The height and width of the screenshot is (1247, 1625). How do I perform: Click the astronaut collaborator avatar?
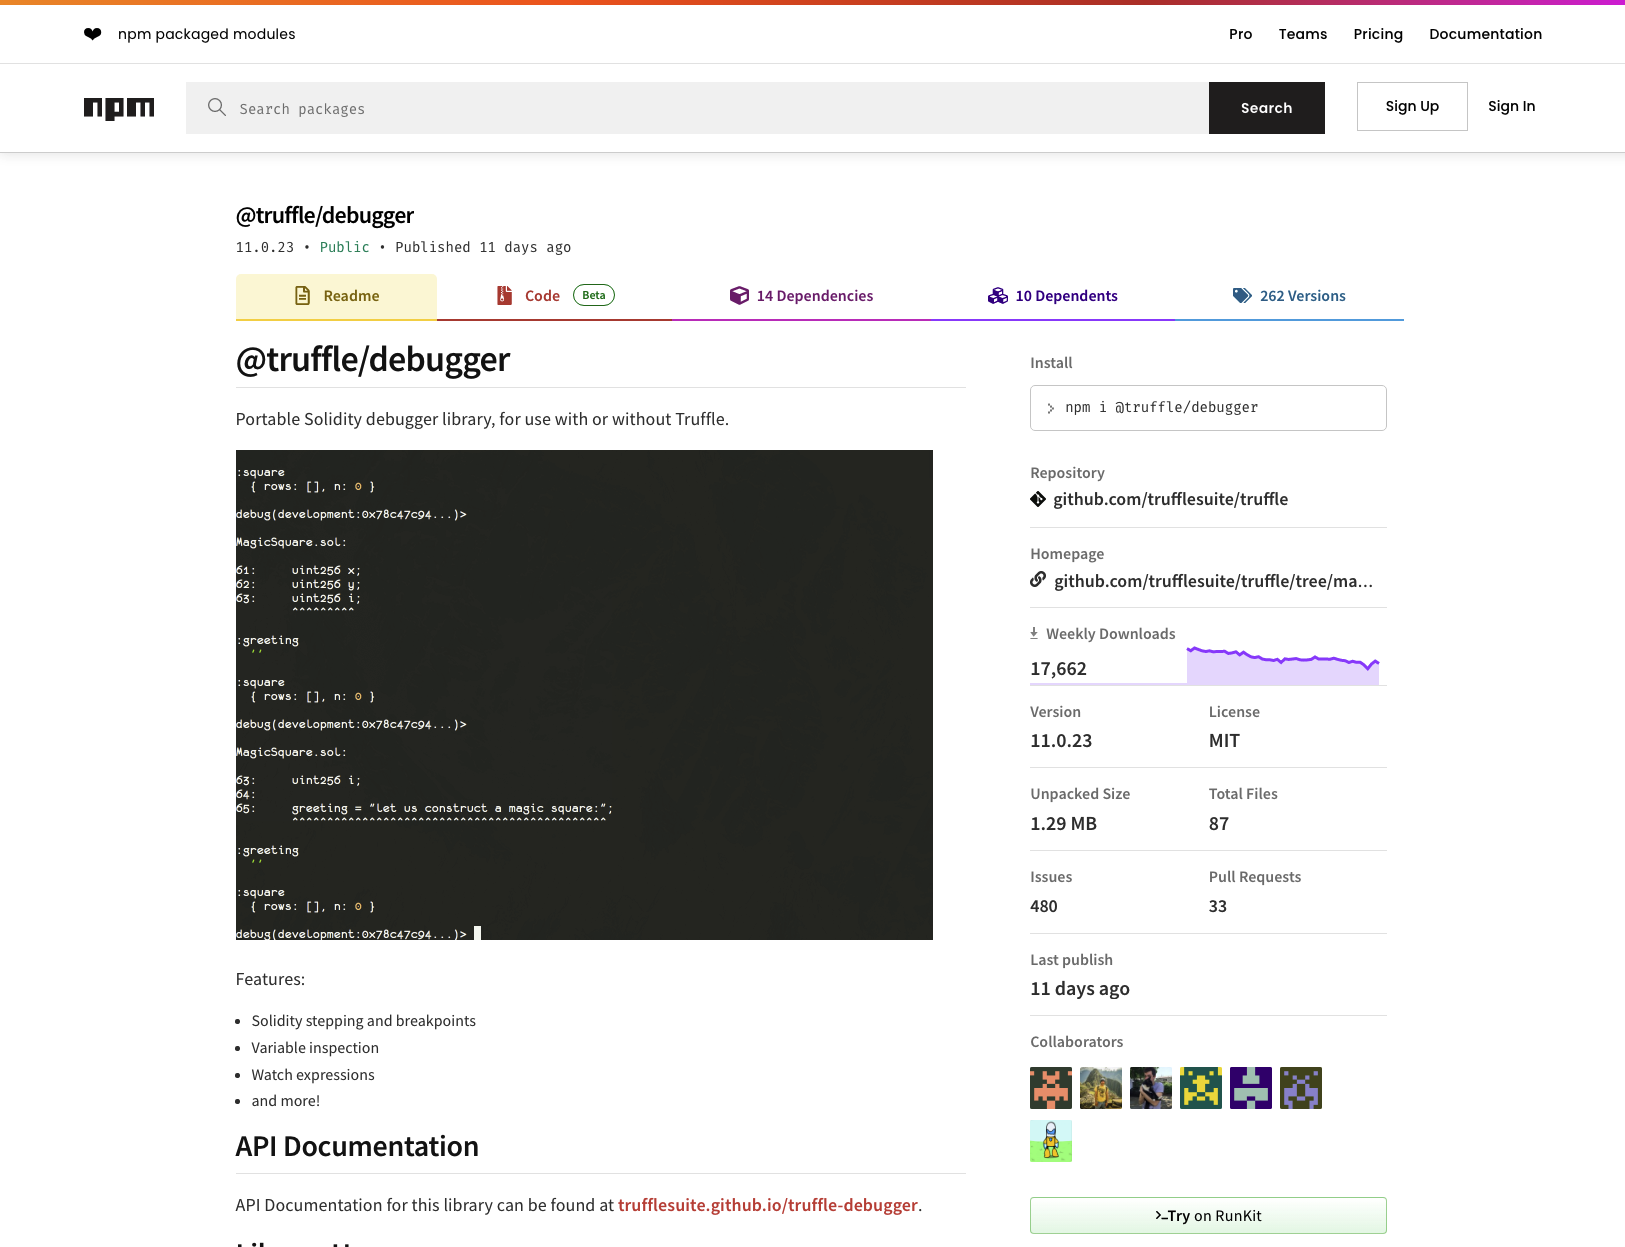point(1050,1140)
